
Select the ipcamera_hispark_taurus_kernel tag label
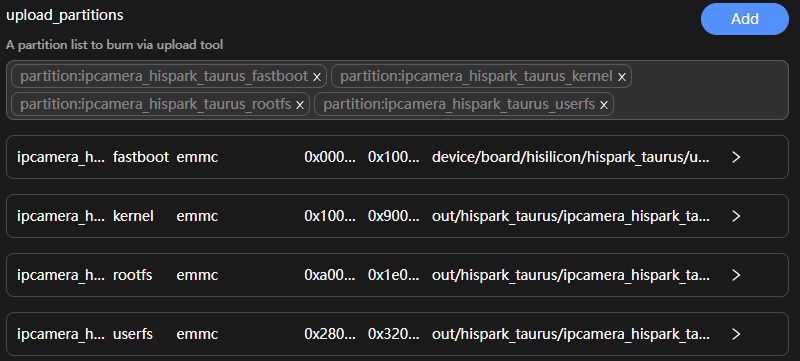(x=476, y=76)
